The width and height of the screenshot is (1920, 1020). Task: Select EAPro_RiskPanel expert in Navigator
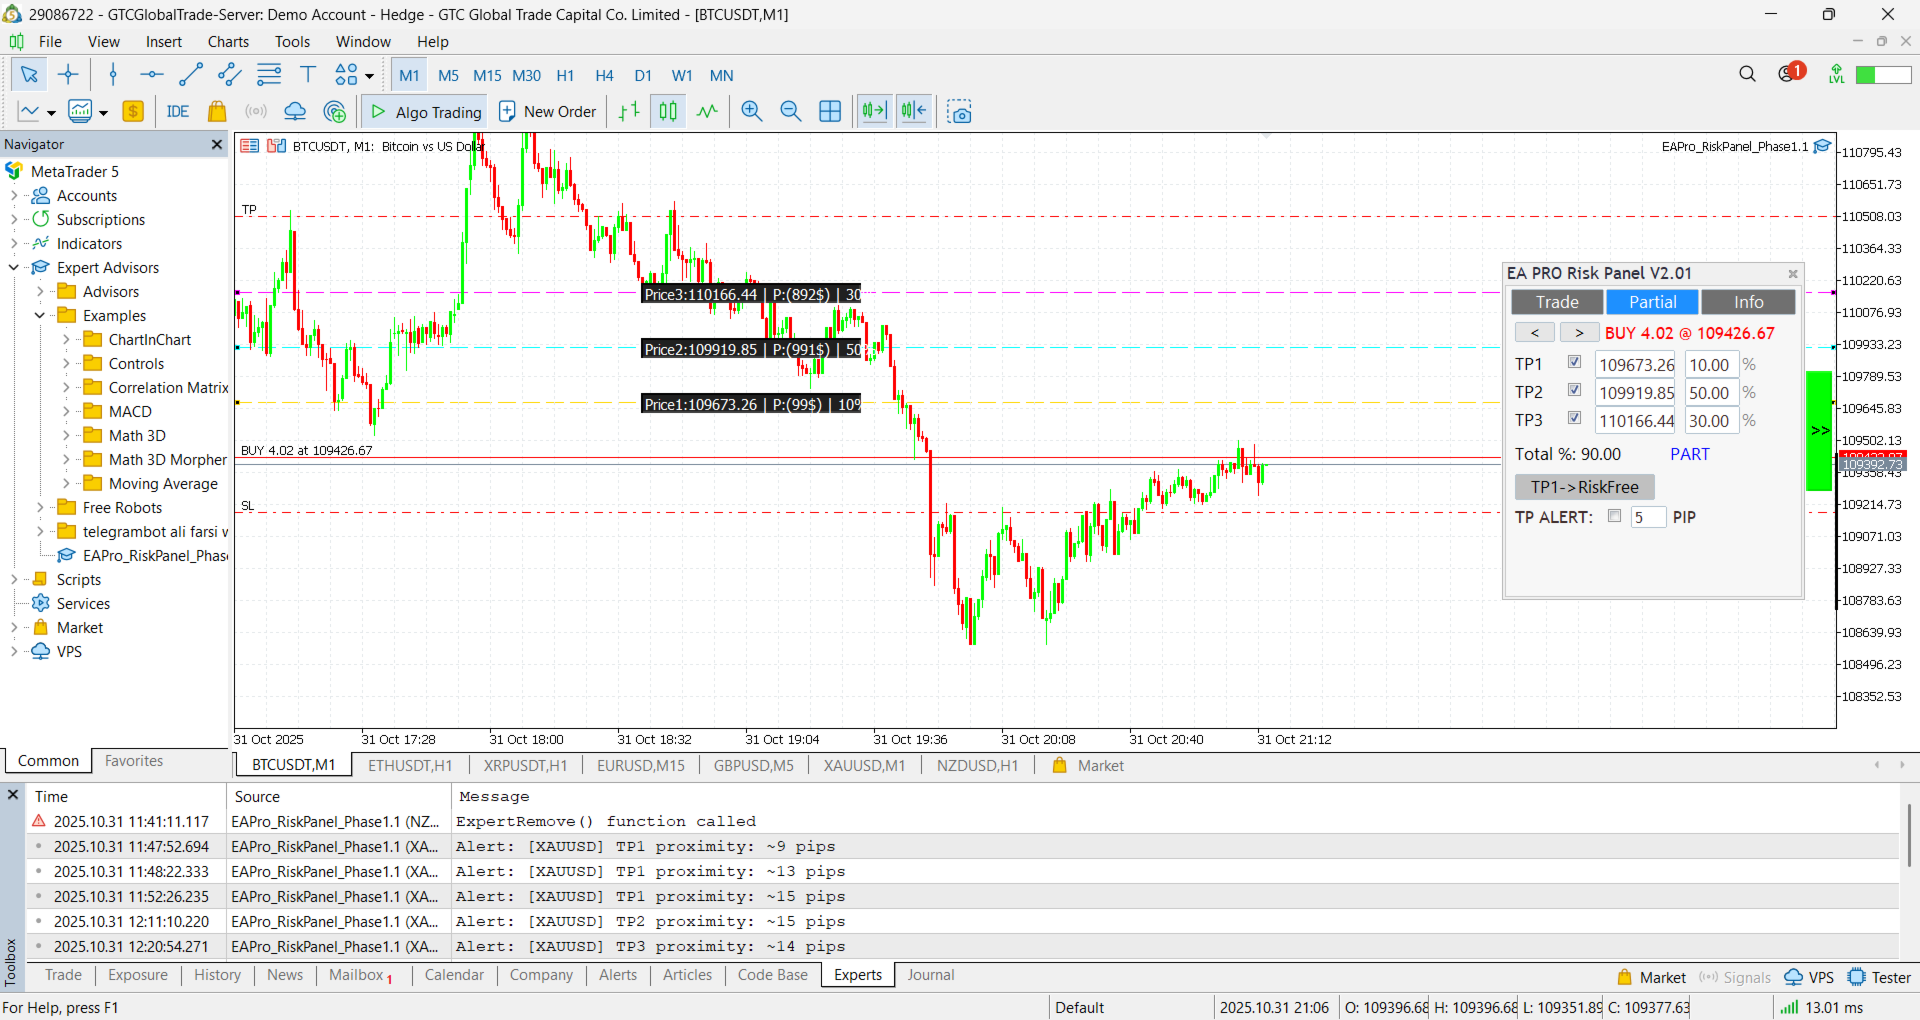coord(143,556)
